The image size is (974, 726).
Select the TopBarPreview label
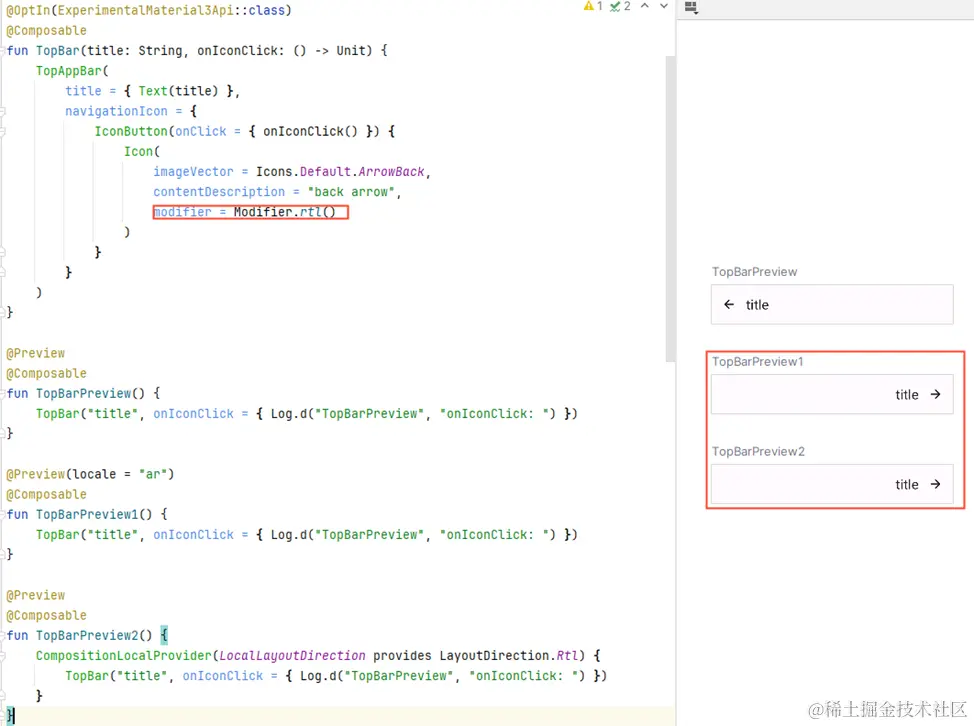click(x=754, y=271)
